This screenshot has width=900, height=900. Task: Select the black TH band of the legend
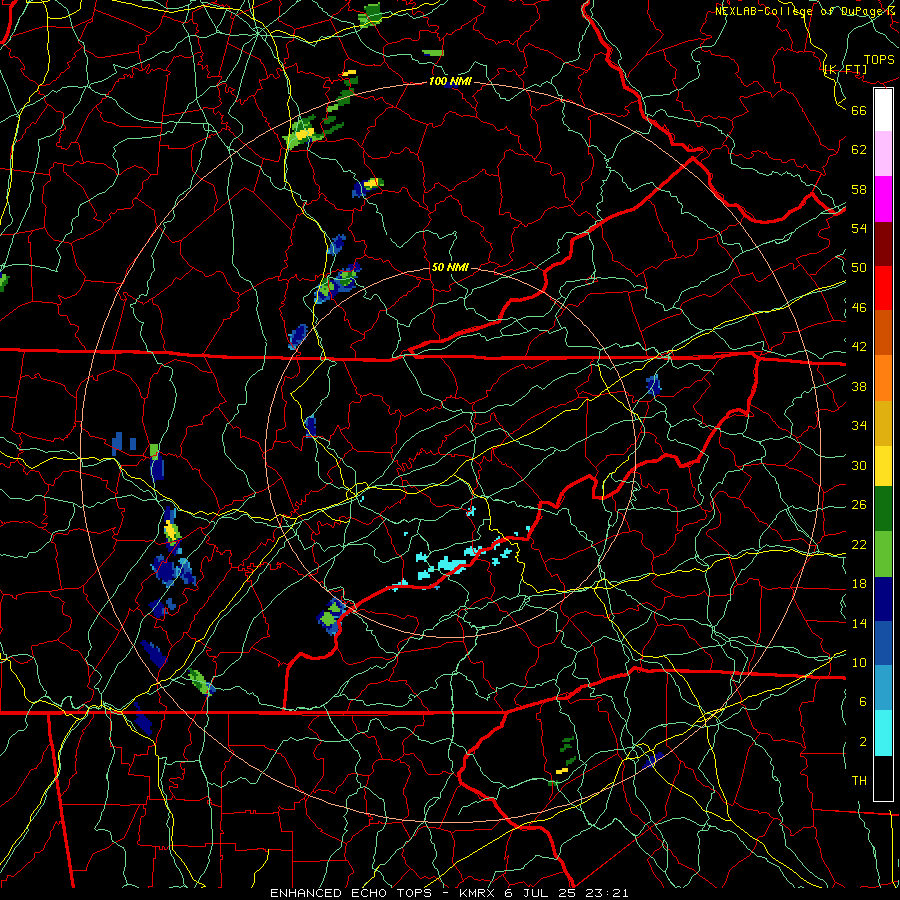coord(883,778)
